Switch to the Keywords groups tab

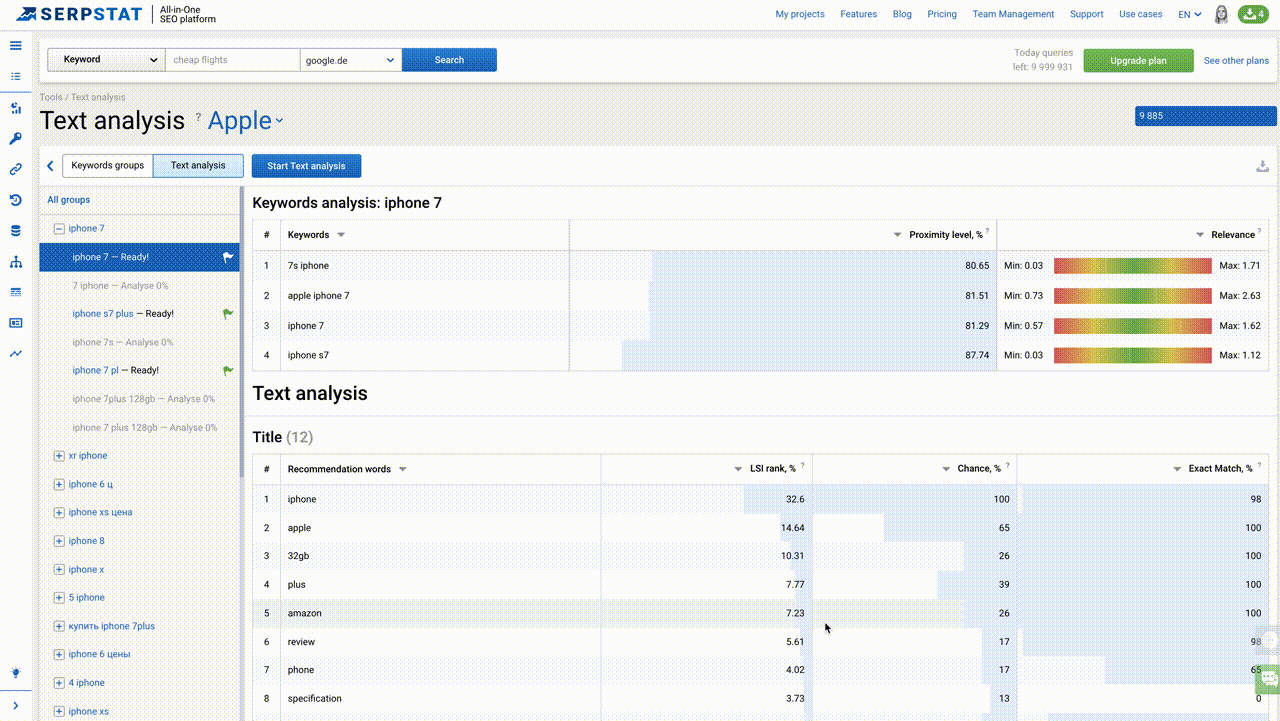(107, 166)
